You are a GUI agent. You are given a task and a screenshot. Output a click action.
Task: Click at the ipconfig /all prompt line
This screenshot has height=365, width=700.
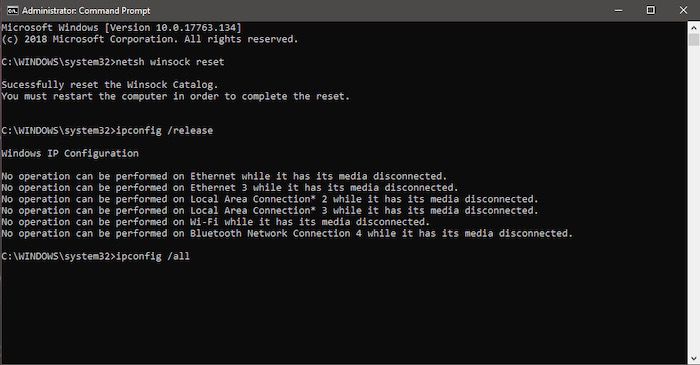point(96,257)
